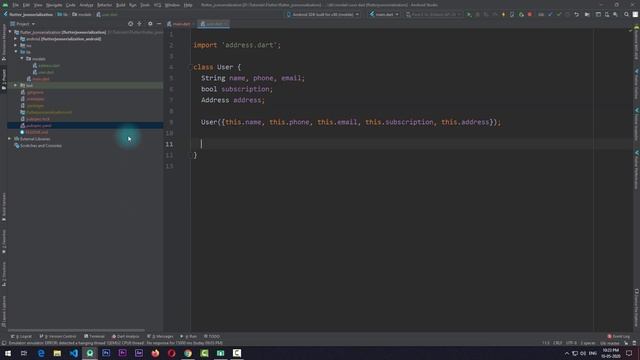Open the Terminal tool window

(x=94, y=336)
